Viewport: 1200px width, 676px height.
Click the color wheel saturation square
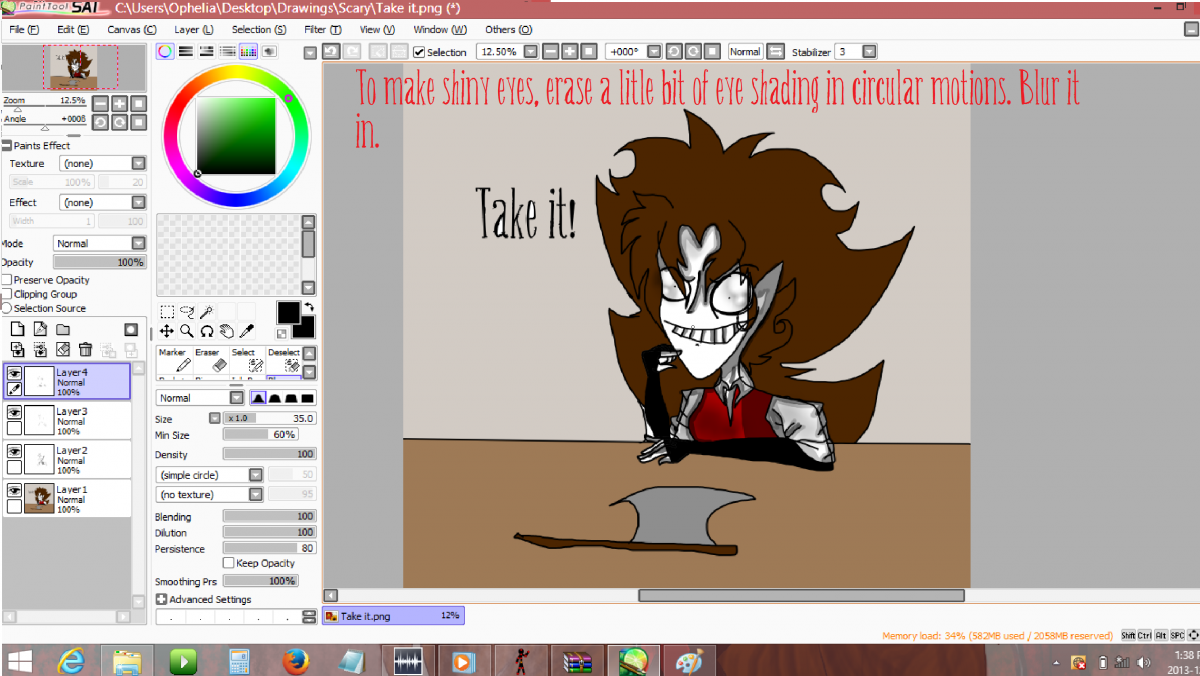(x=236, y=136)
